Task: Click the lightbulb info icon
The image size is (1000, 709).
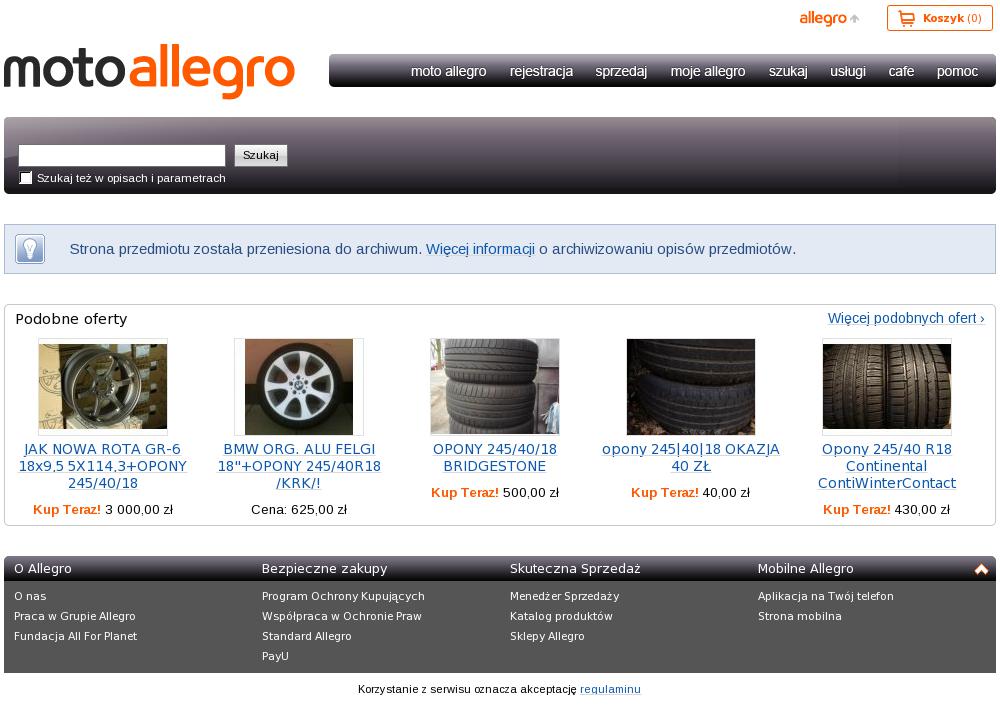Action: tap(30, 249)
